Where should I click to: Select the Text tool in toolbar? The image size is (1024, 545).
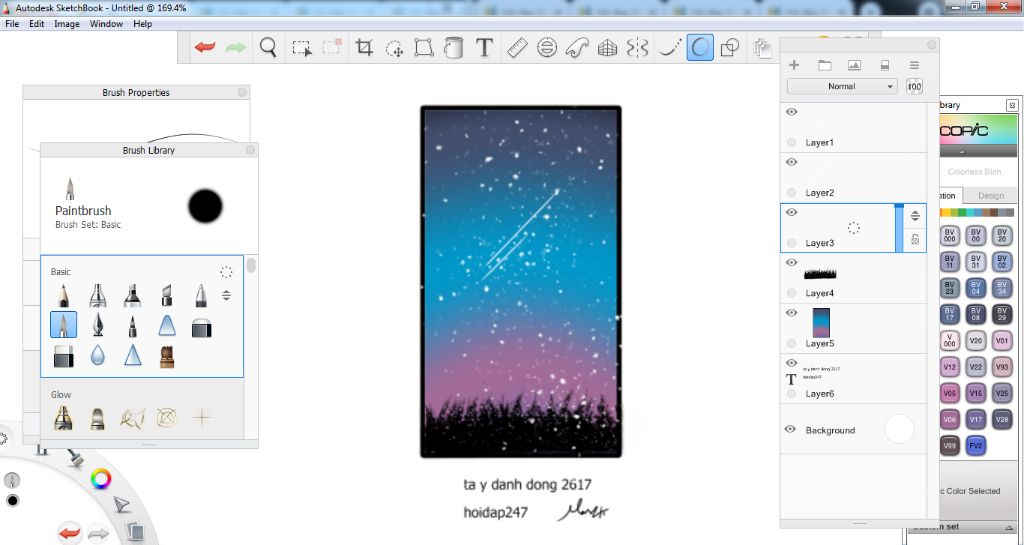pyautogui.click(x=484, y=48)
